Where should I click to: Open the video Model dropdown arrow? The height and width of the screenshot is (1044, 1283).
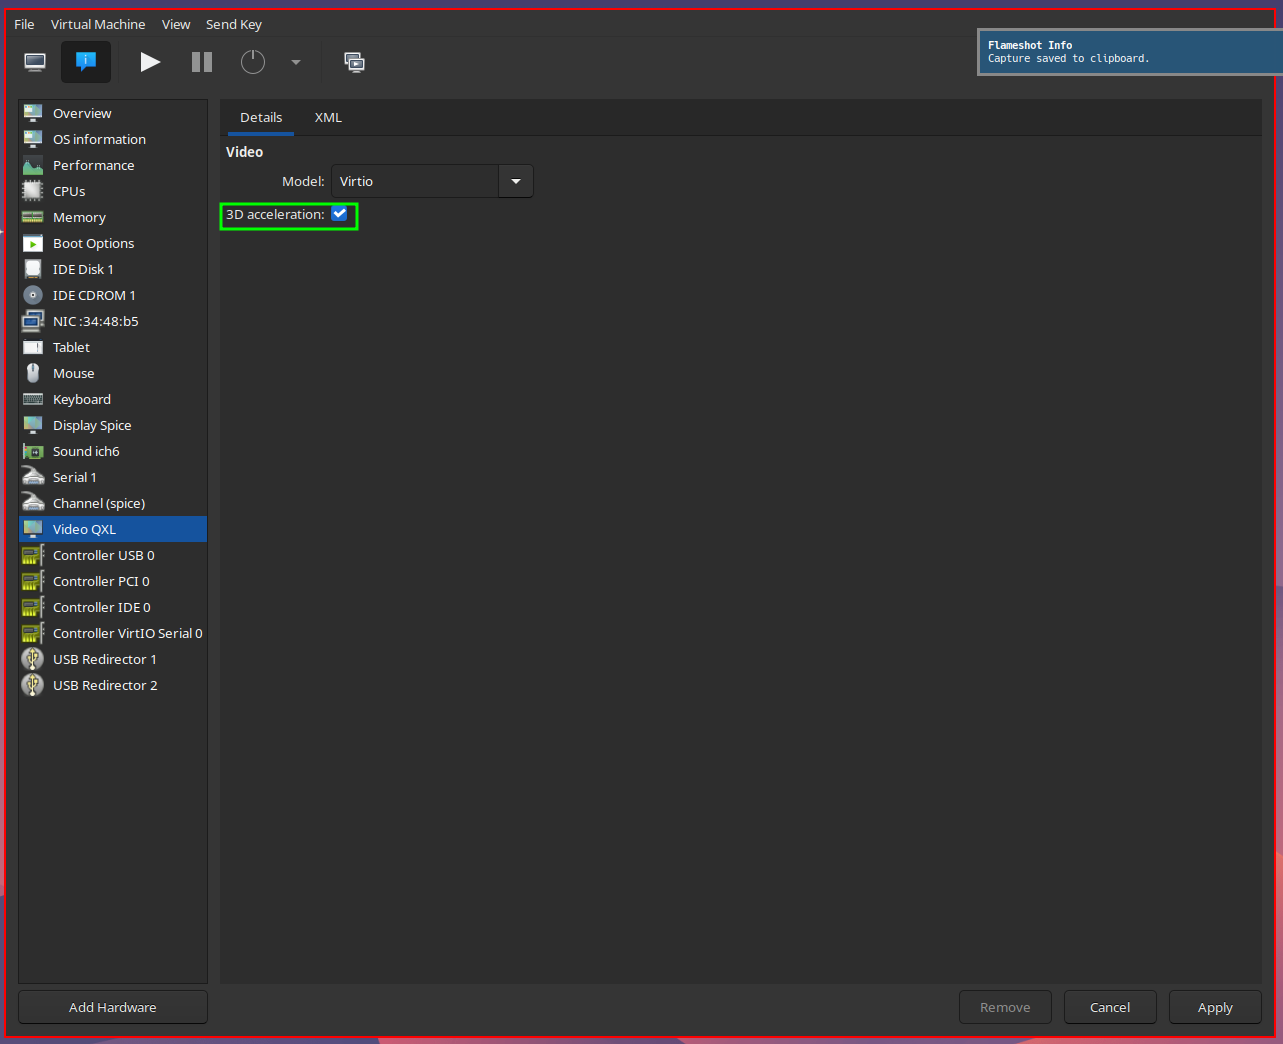click(516, 181)
